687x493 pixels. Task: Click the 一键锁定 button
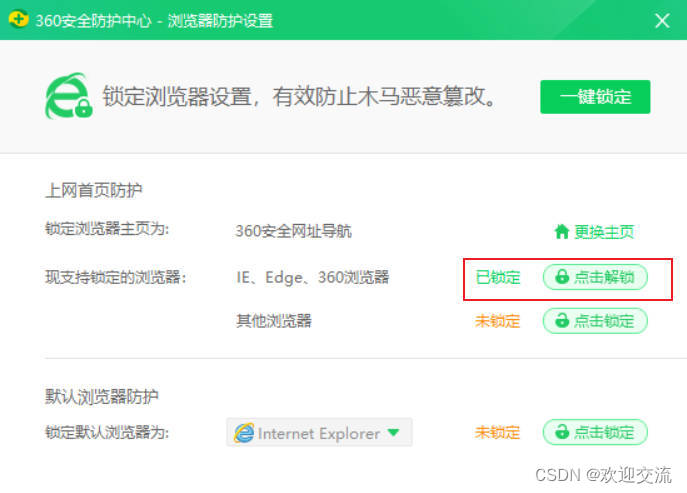pyautogui.click(x=595, y=97)
